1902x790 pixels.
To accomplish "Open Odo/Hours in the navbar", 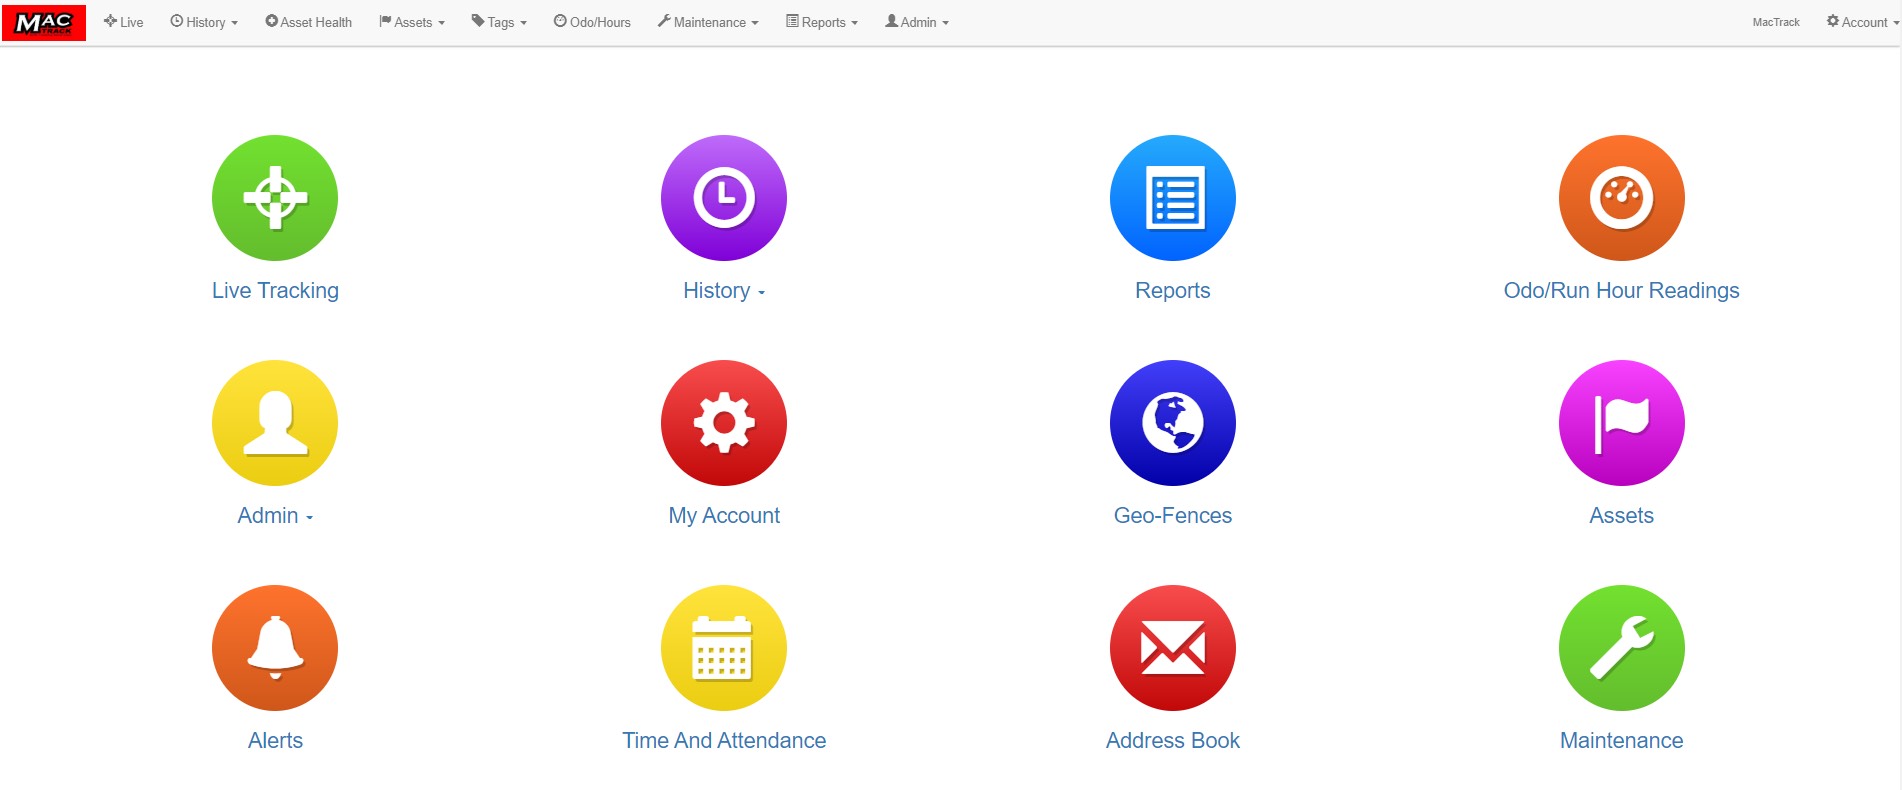I will [x=592, y=22].
